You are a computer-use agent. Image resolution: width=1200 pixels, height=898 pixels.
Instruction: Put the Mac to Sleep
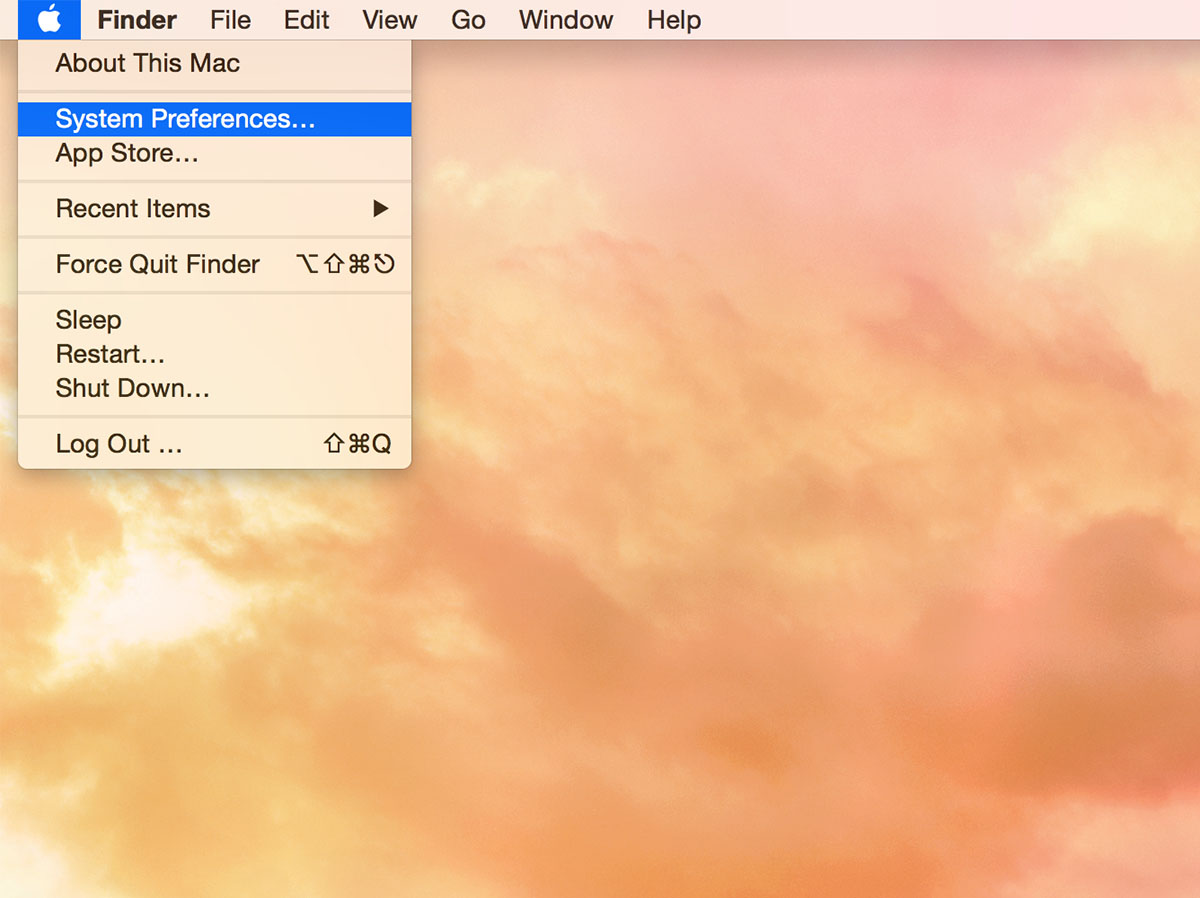click(x=88, y=320)
